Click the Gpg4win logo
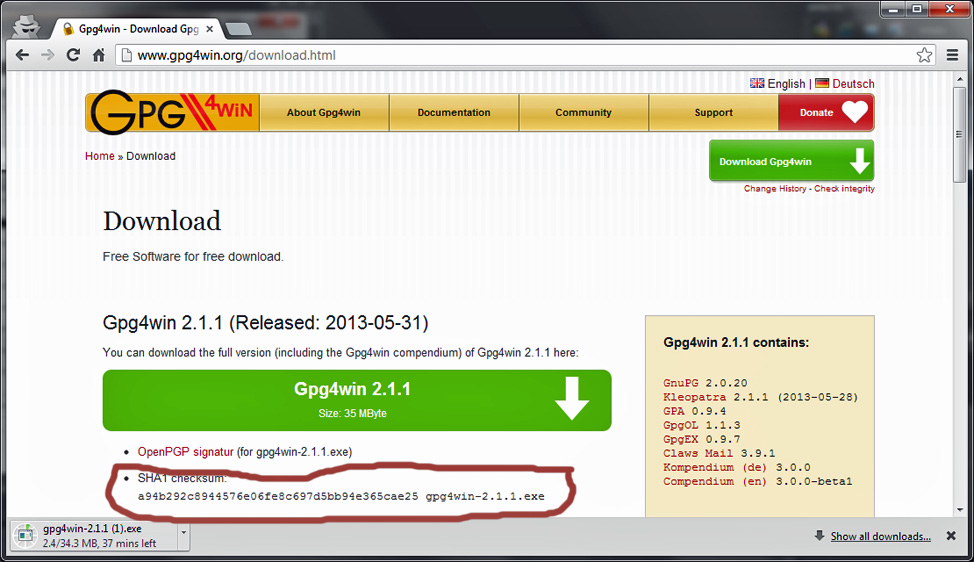 click(172, 112)
